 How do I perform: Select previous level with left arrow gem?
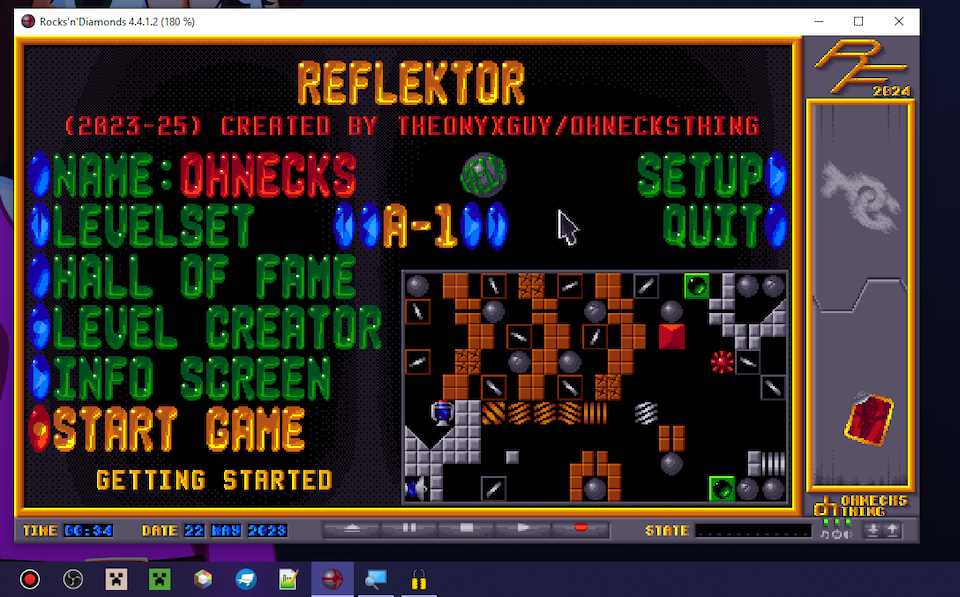click(371, 226)
